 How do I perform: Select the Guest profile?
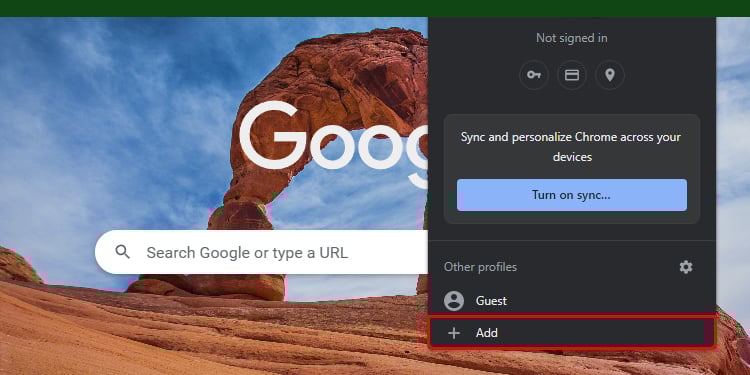[x=572, y=301]
